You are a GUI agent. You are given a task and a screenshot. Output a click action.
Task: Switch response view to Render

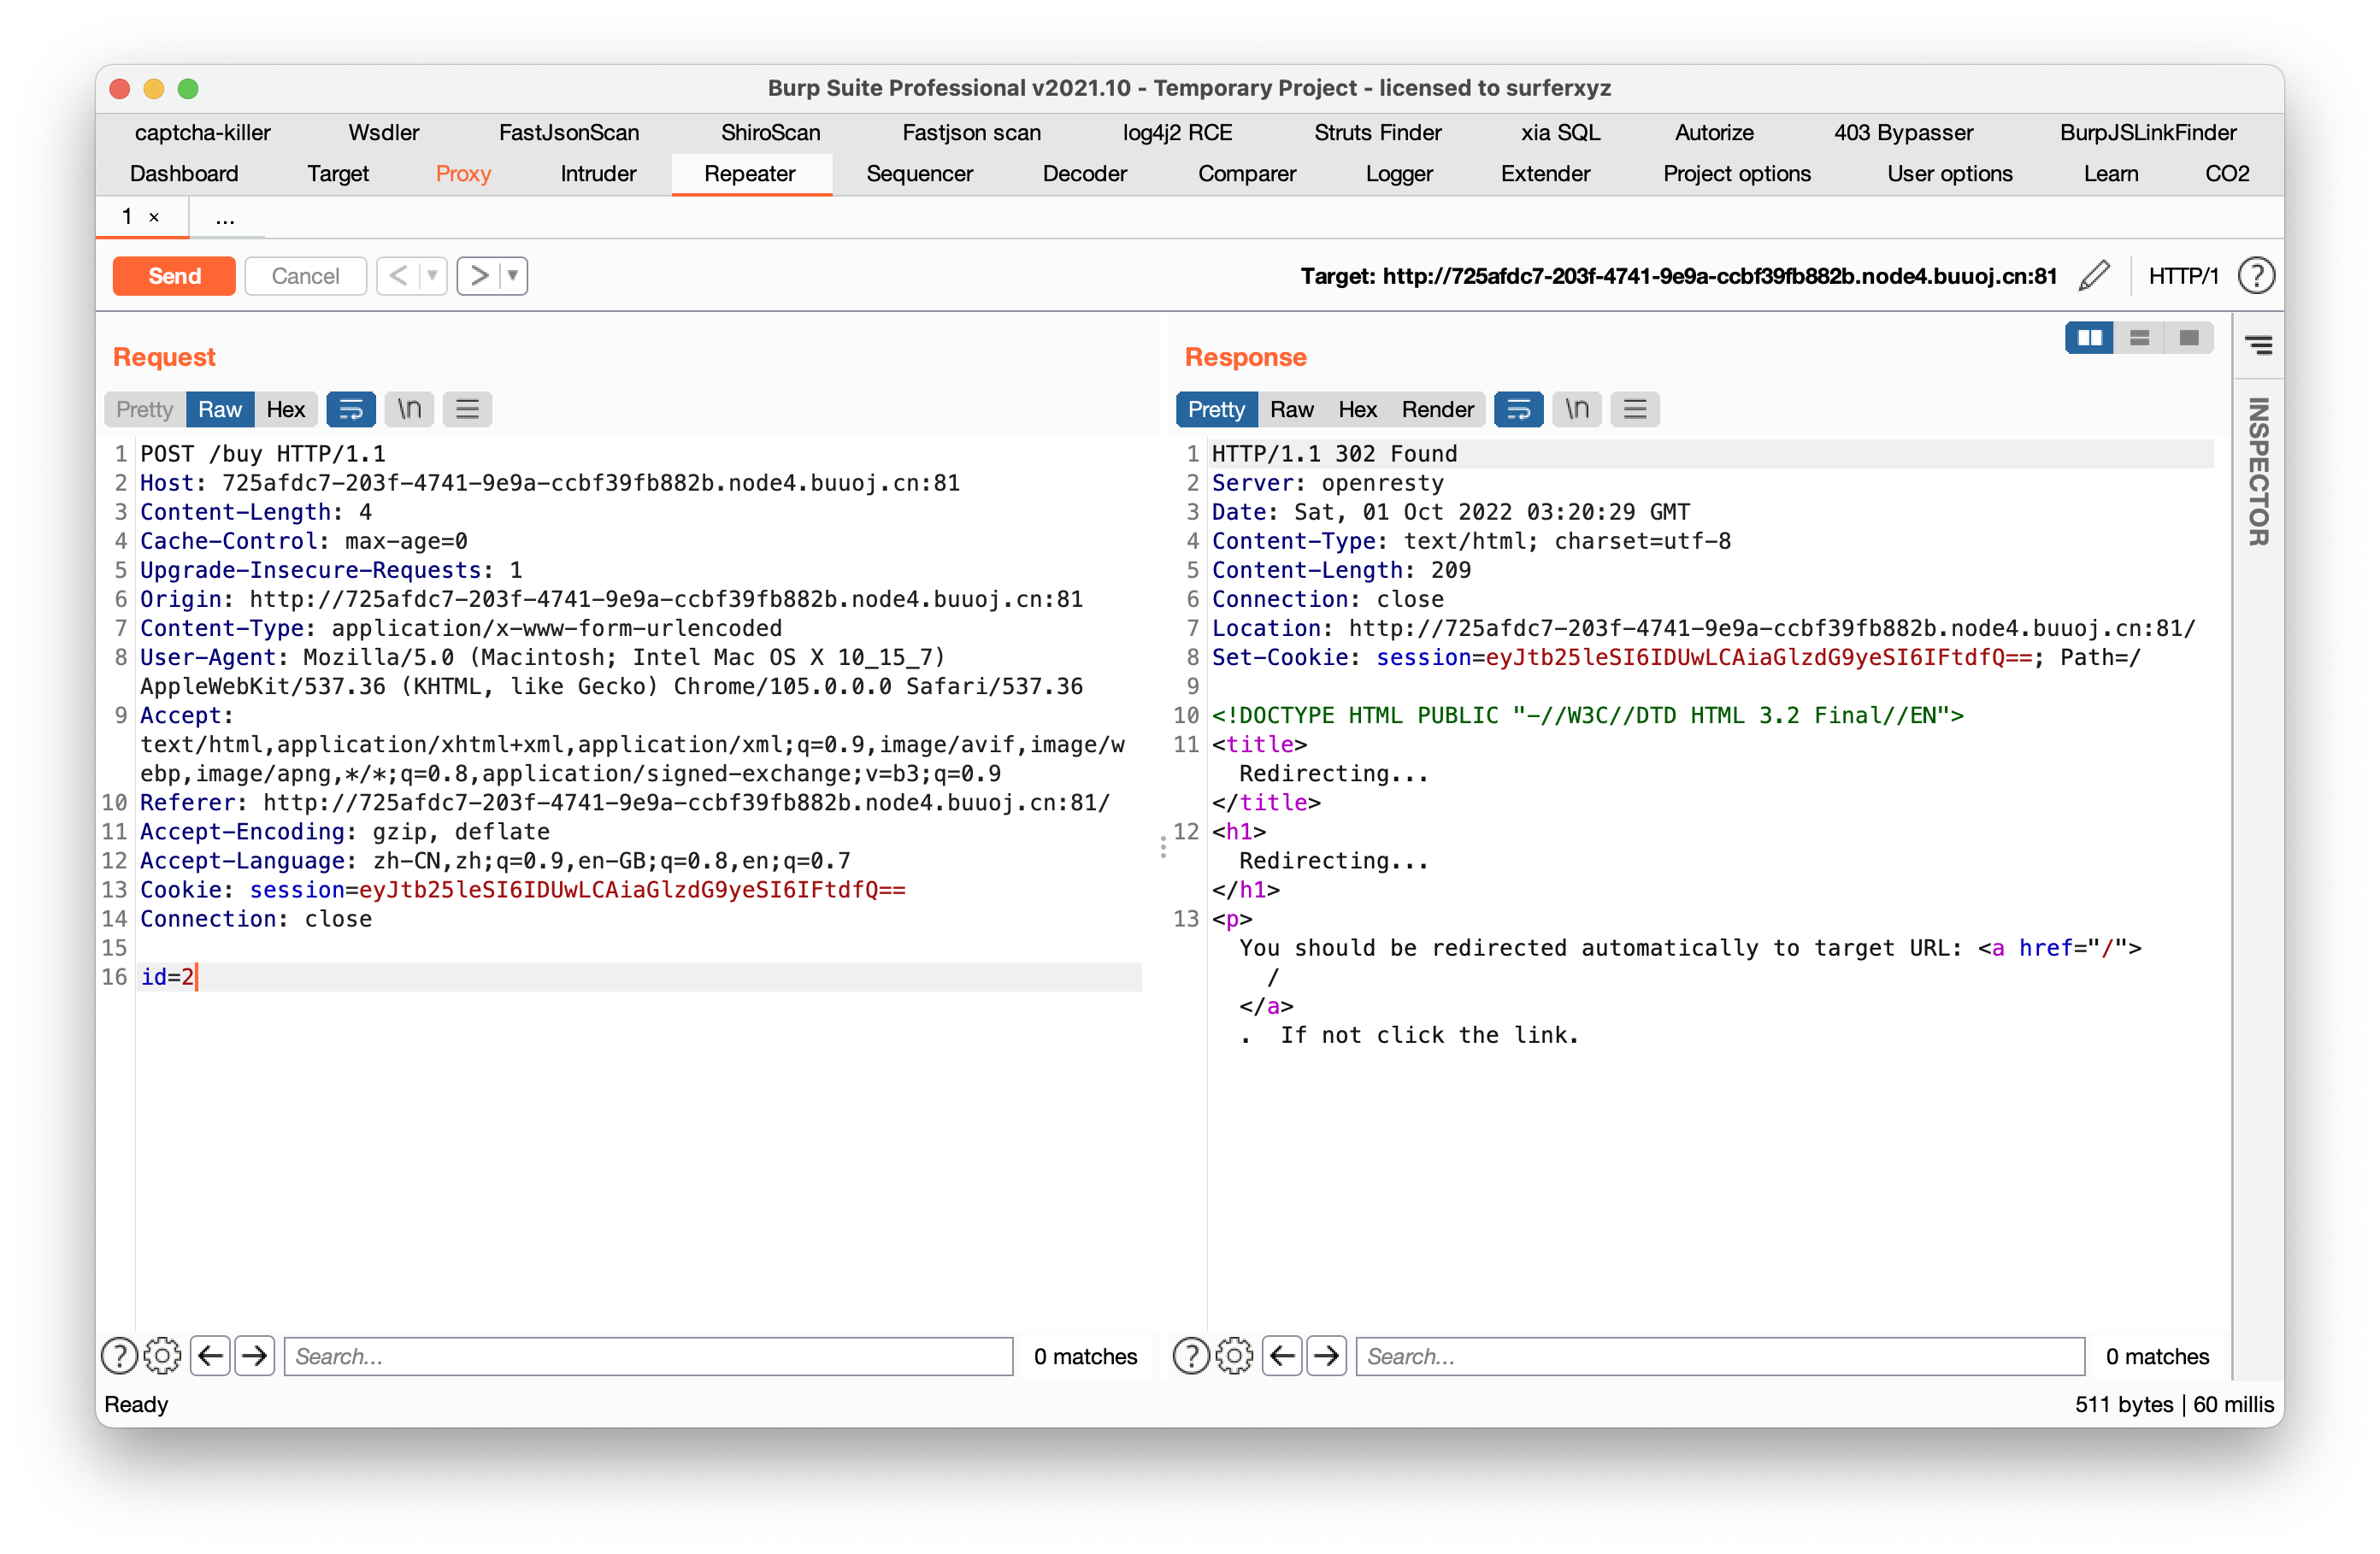(1436, 409)
